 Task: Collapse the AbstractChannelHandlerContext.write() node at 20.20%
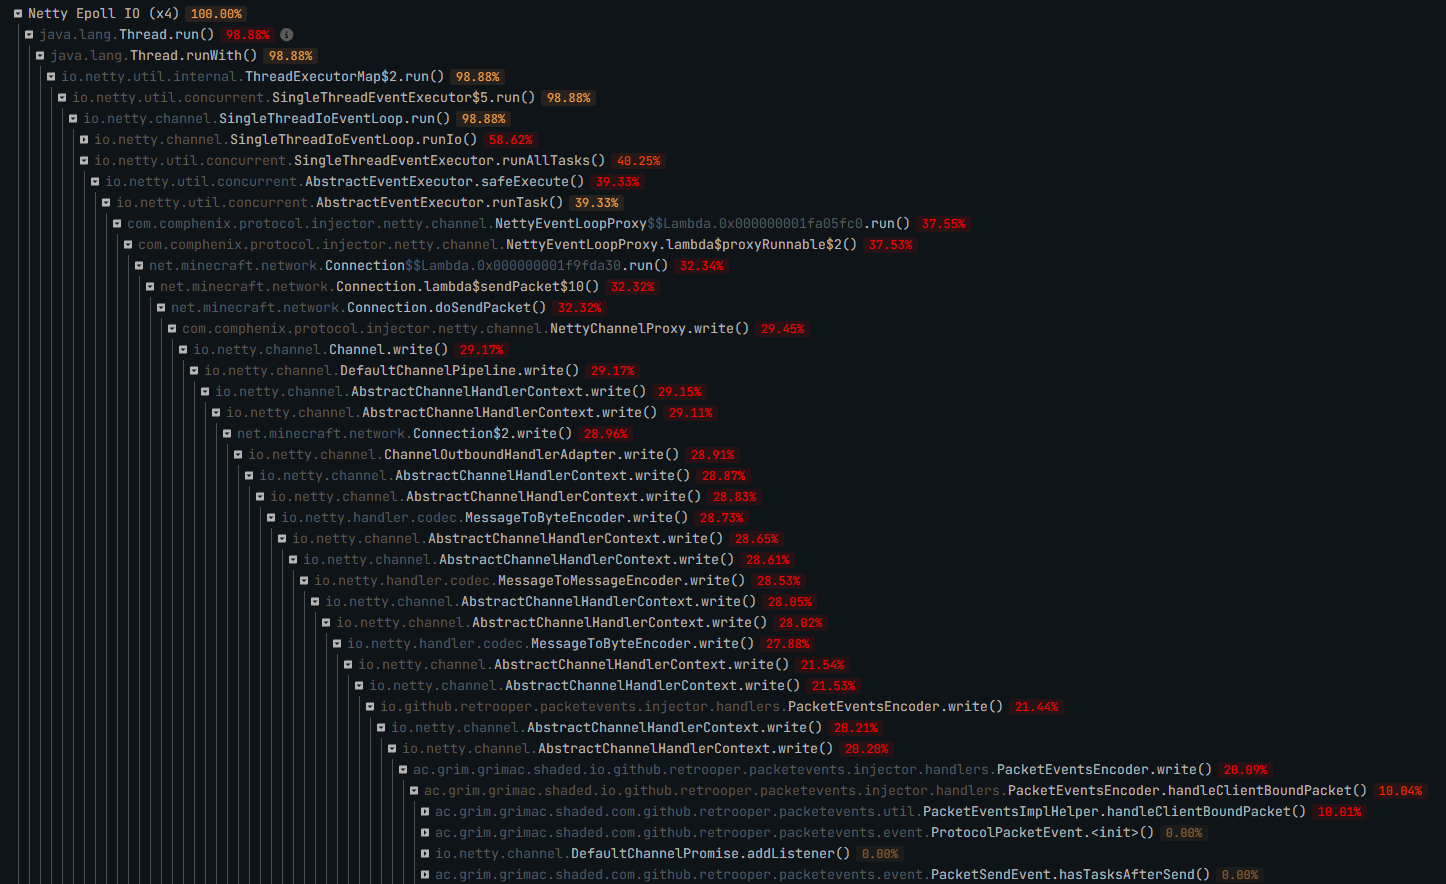[392, 749]
